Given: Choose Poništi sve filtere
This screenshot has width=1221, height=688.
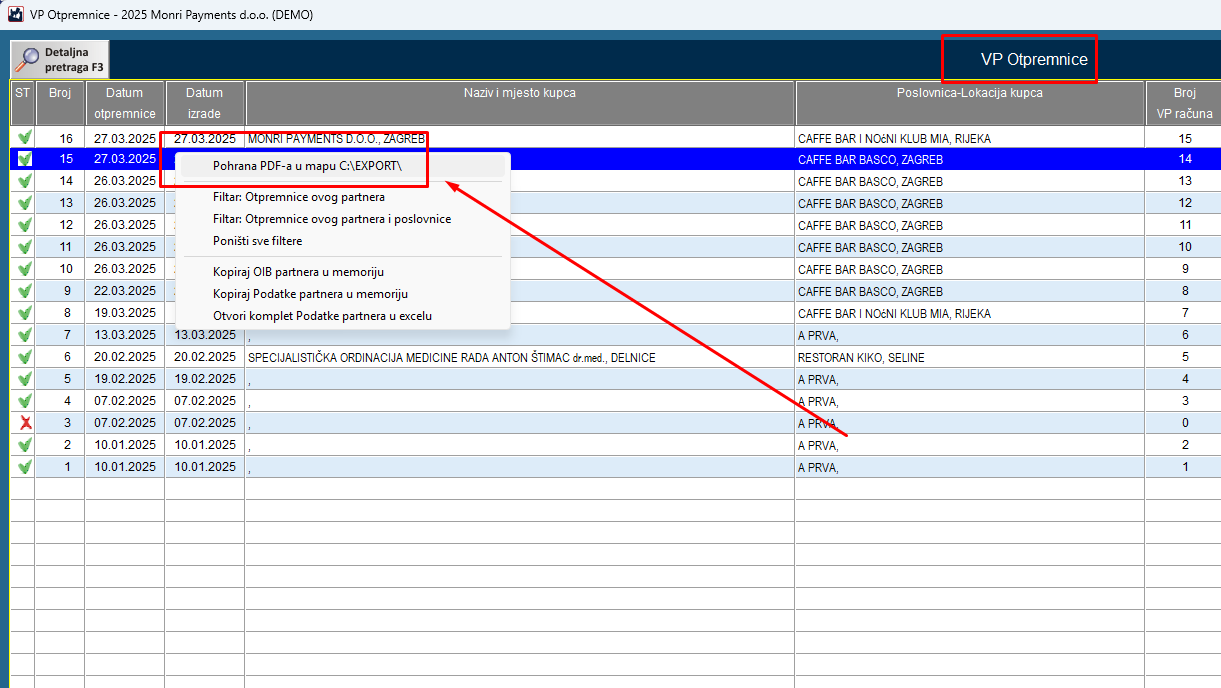Looking at the screenshot, I should point(343,241).
